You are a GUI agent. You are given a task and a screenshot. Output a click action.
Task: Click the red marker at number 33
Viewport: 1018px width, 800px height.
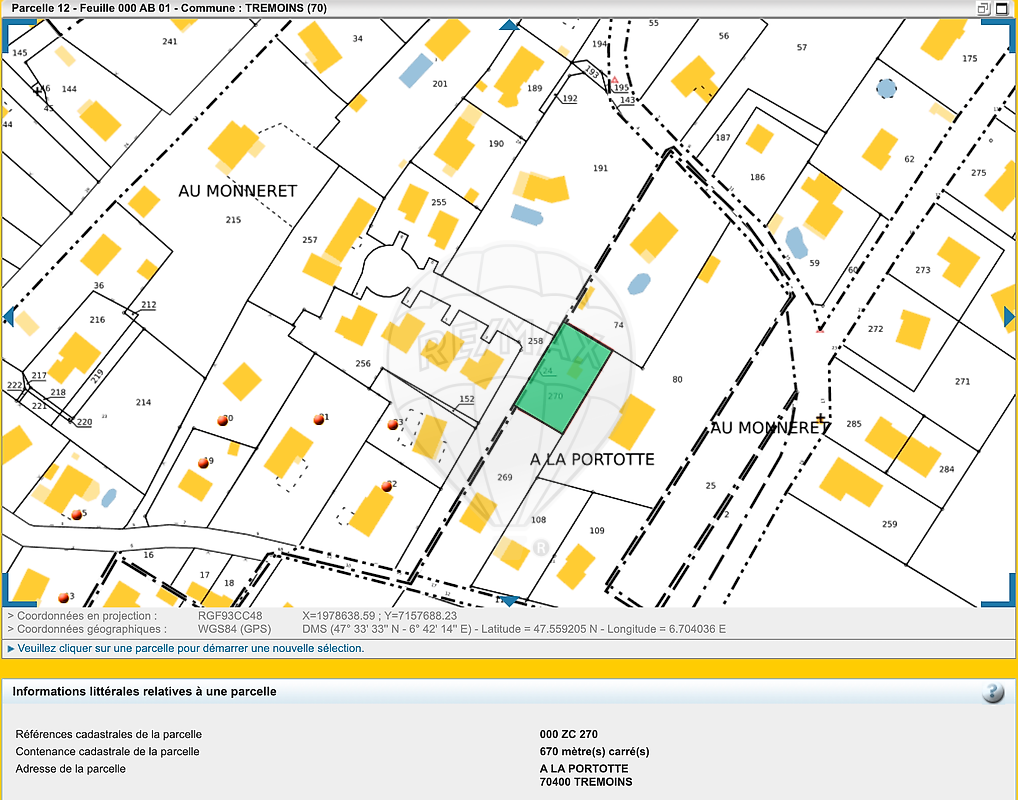(x=394, y=425)
